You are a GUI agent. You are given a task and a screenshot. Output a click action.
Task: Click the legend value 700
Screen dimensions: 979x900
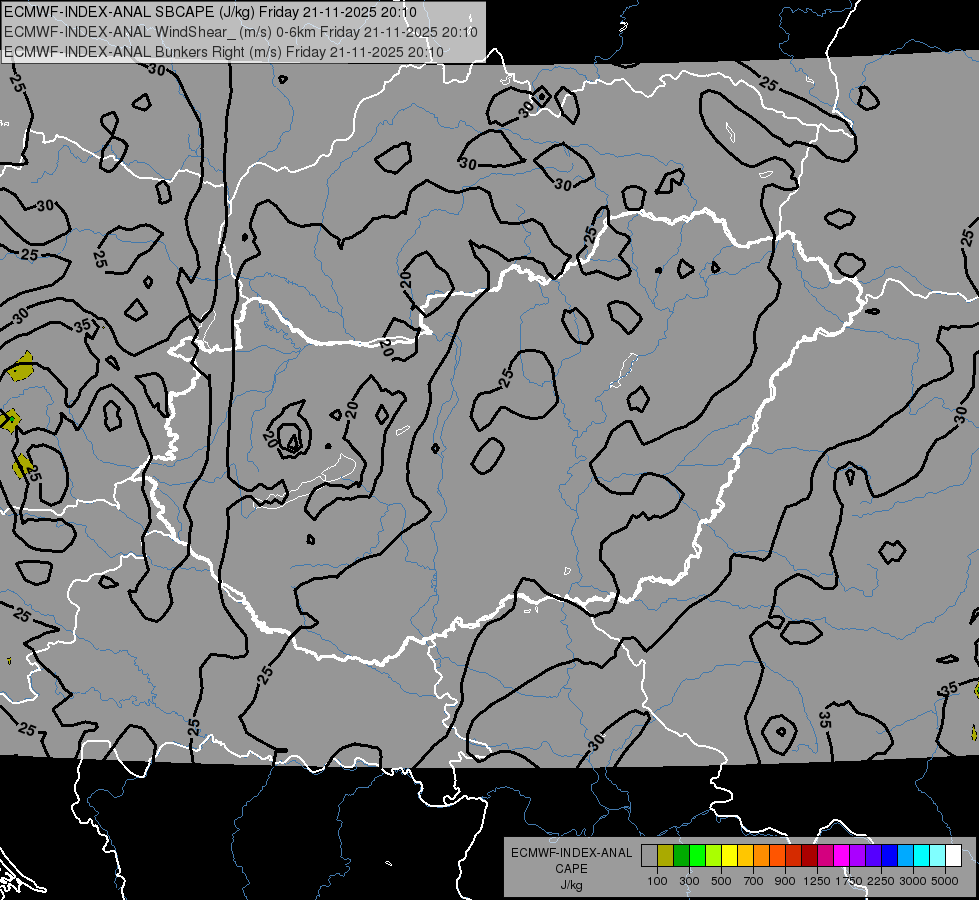754,881
